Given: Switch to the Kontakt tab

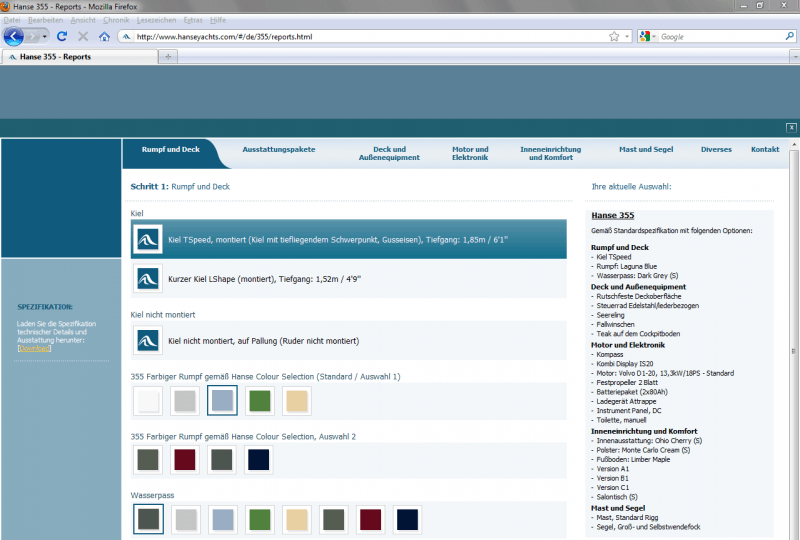Looking at the screenshot, I should pyautogui.click(x=765, y=150).
